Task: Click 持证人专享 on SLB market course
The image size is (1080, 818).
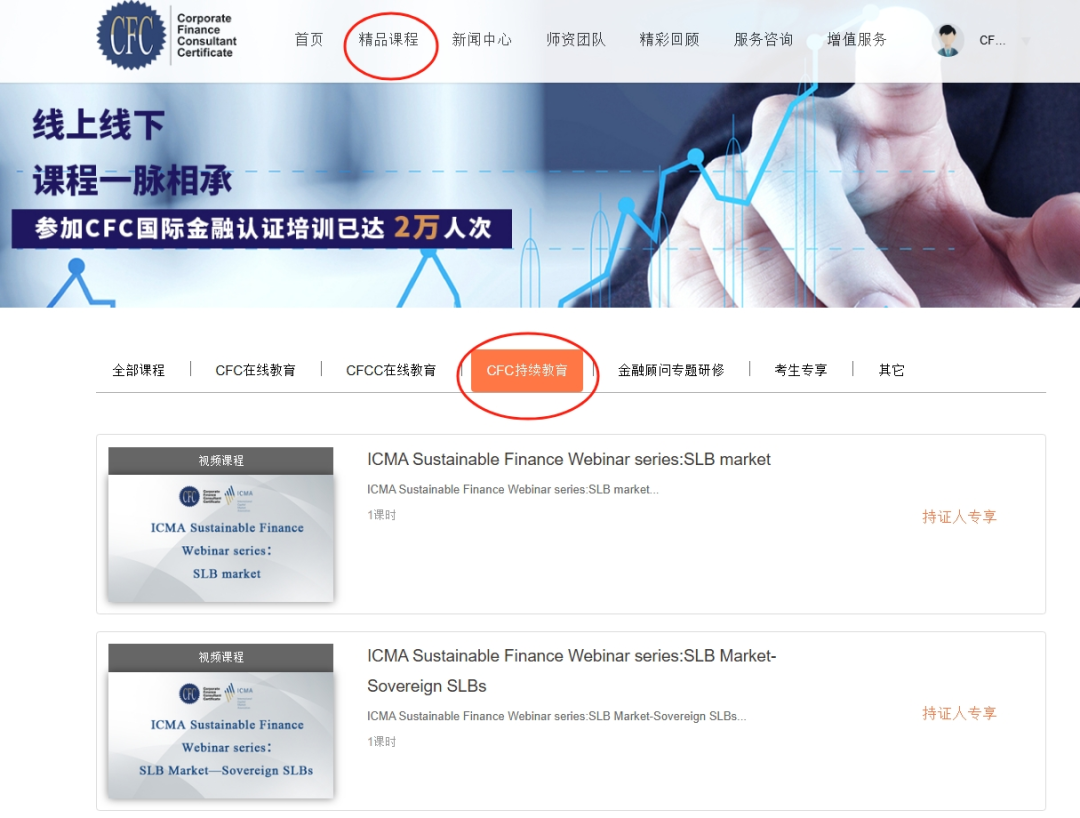Action: pyautogui.click(x=959, y=517)
